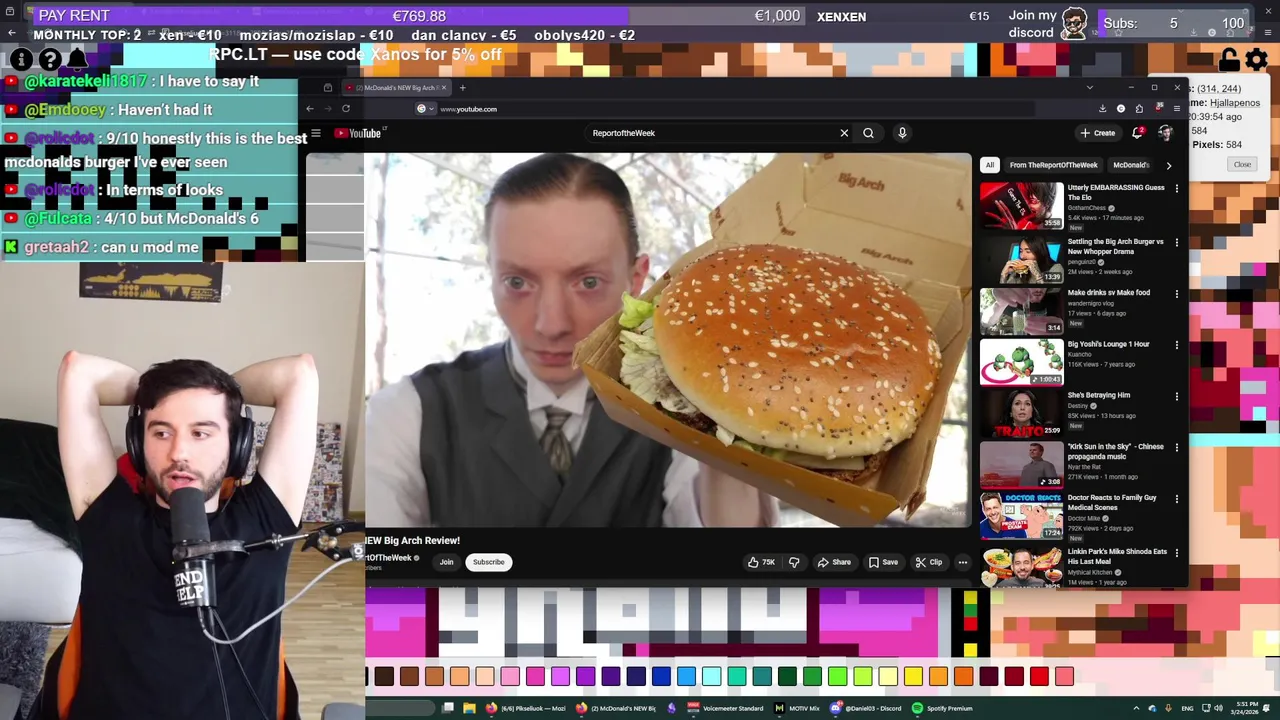
Task: Pick the pure blue color swatch in the palette
Action: [x=661, y=677]
